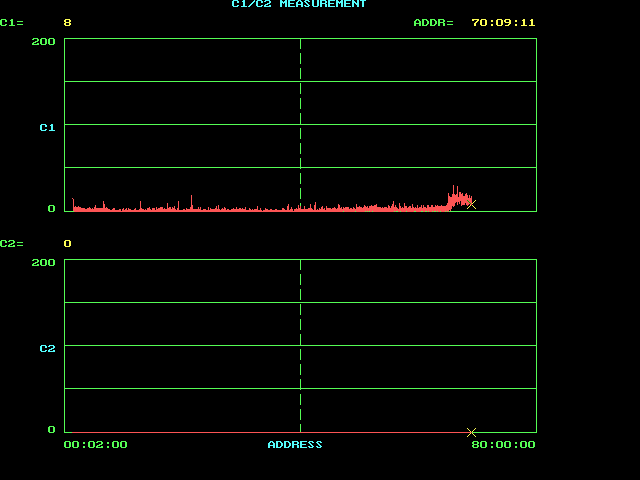640x480 pixels.
Task: Click the end address 80:00:00
Action: (x=503, y=444)
